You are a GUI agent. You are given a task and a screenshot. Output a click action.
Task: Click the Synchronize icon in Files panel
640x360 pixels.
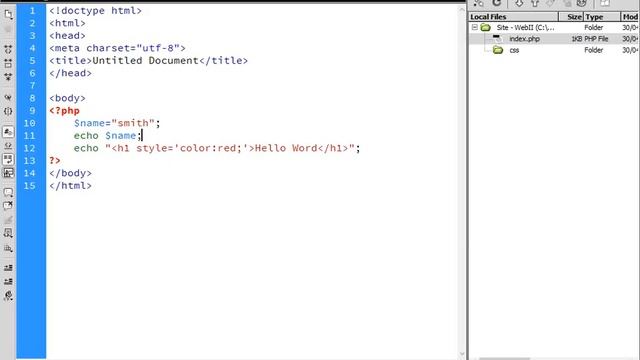click(x=582, y=3)
